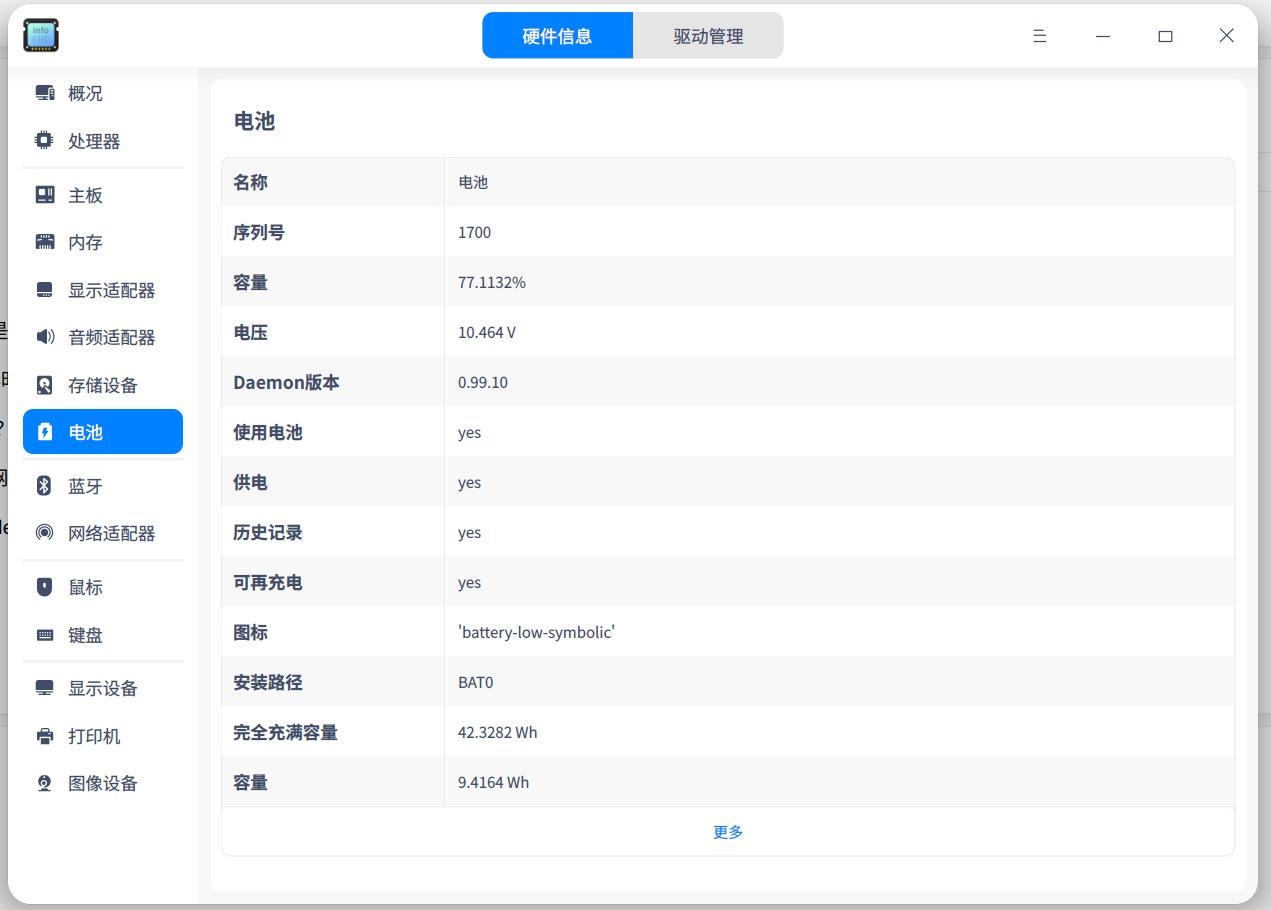This screenshot has height=910, width=1271.
Task: Switch to the 驱动管理 tab
Action: coord(708,35)
